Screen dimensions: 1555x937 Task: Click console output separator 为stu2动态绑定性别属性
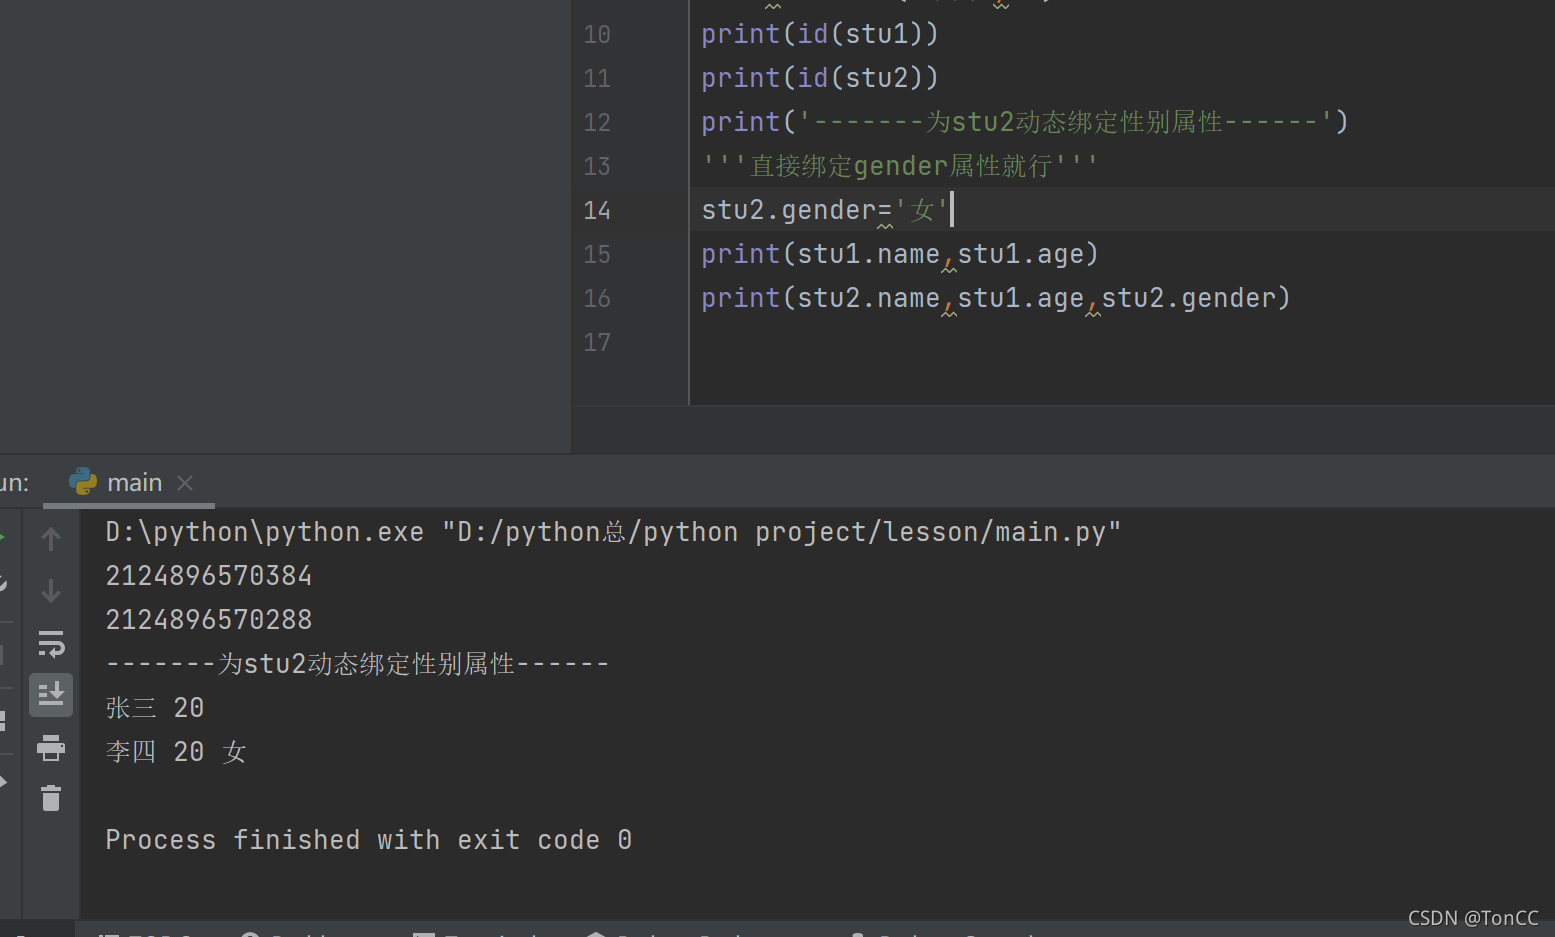[x=357, y=664]
